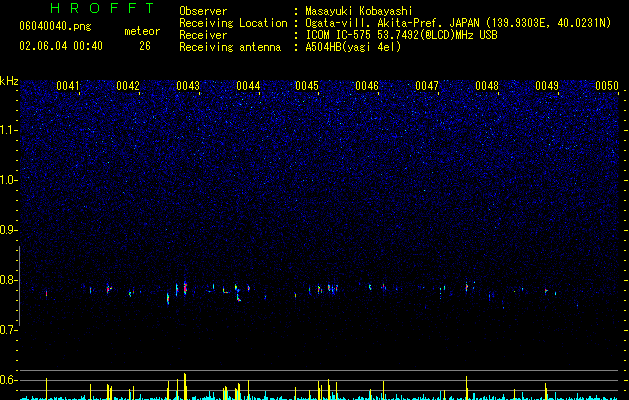Click the kHz axis unit label
Image resolution: width=629 pixels, height=400 pixels.
click(9, 81)
